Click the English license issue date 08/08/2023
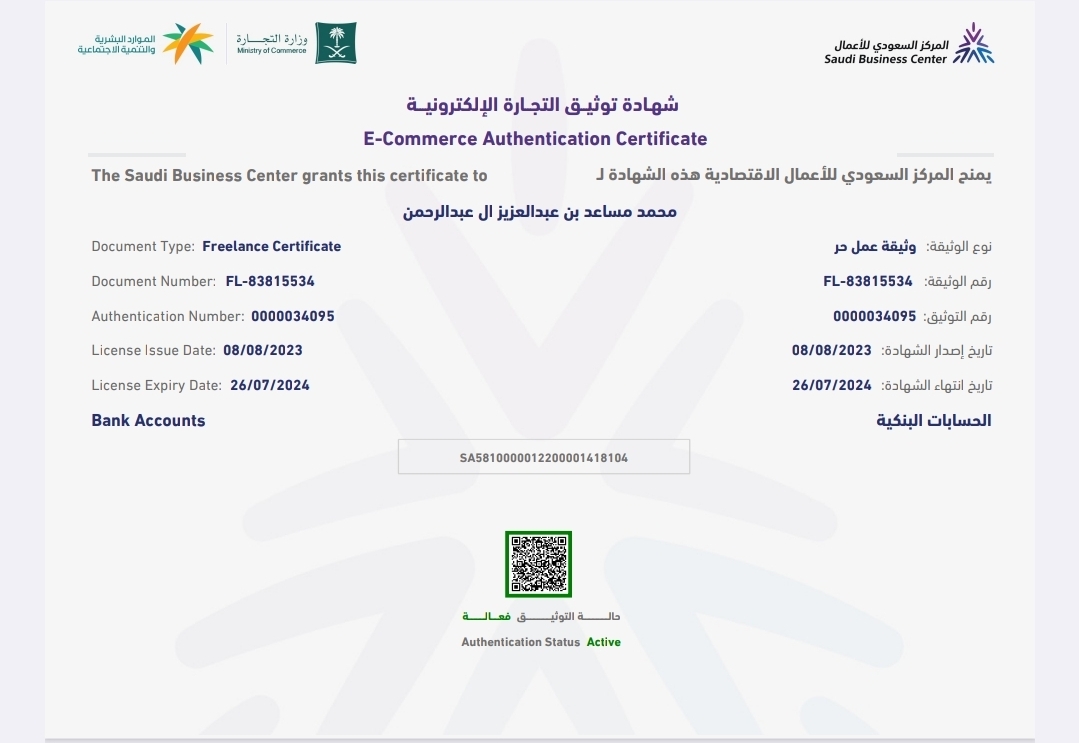Viewport: 1079px width, 743px height. [263, 350]
